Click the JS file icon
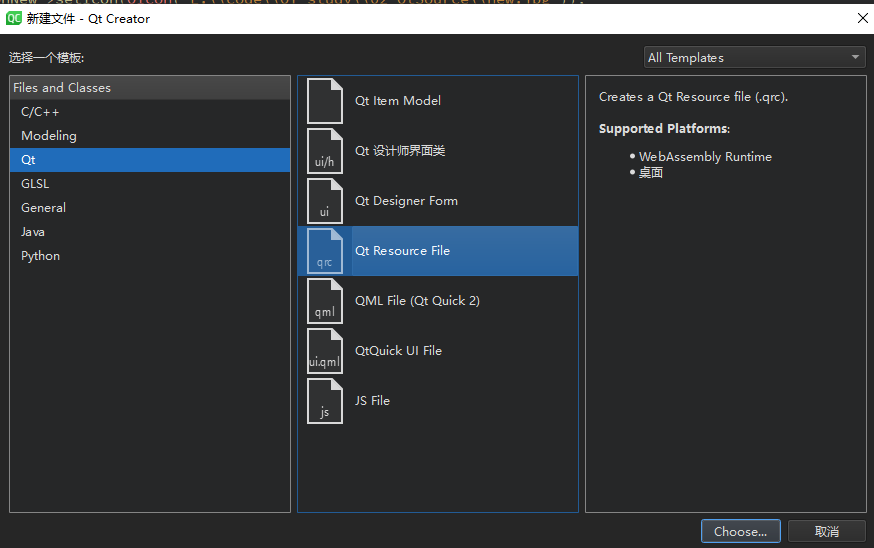874x548 pixels. (324, 401)
